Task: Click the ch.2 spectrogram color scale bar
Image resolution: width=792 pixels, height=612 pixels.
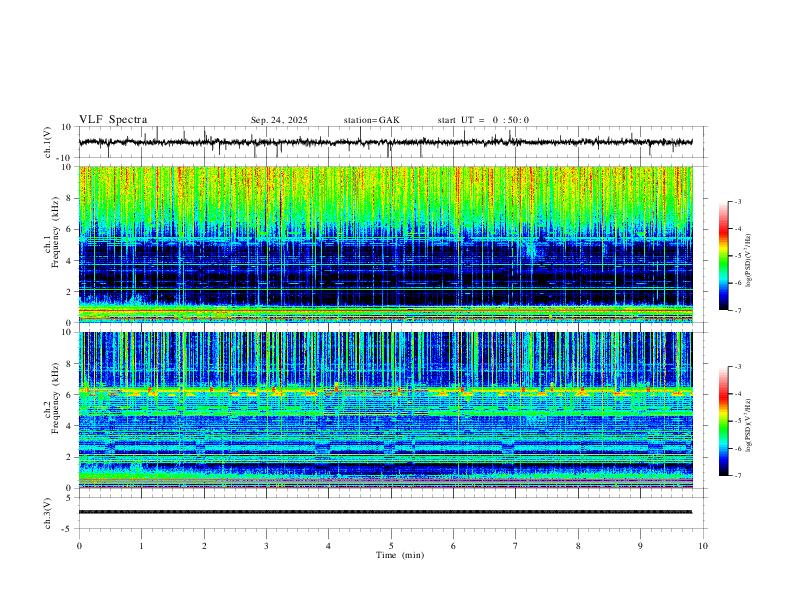Action: pos(724,421)
